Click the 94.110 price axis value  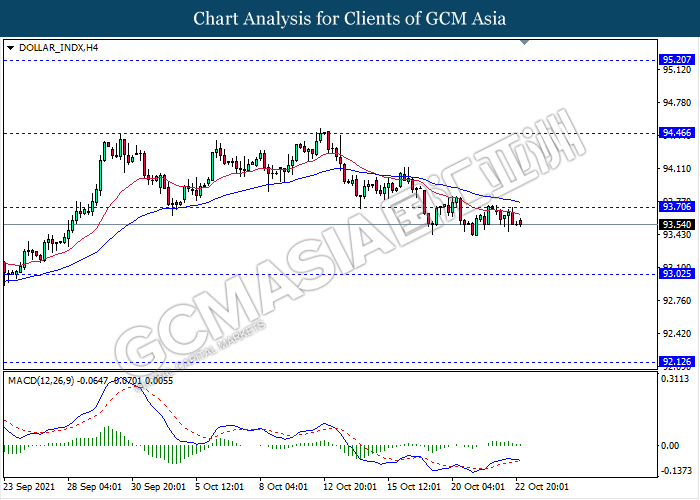(x=676, y=169)
